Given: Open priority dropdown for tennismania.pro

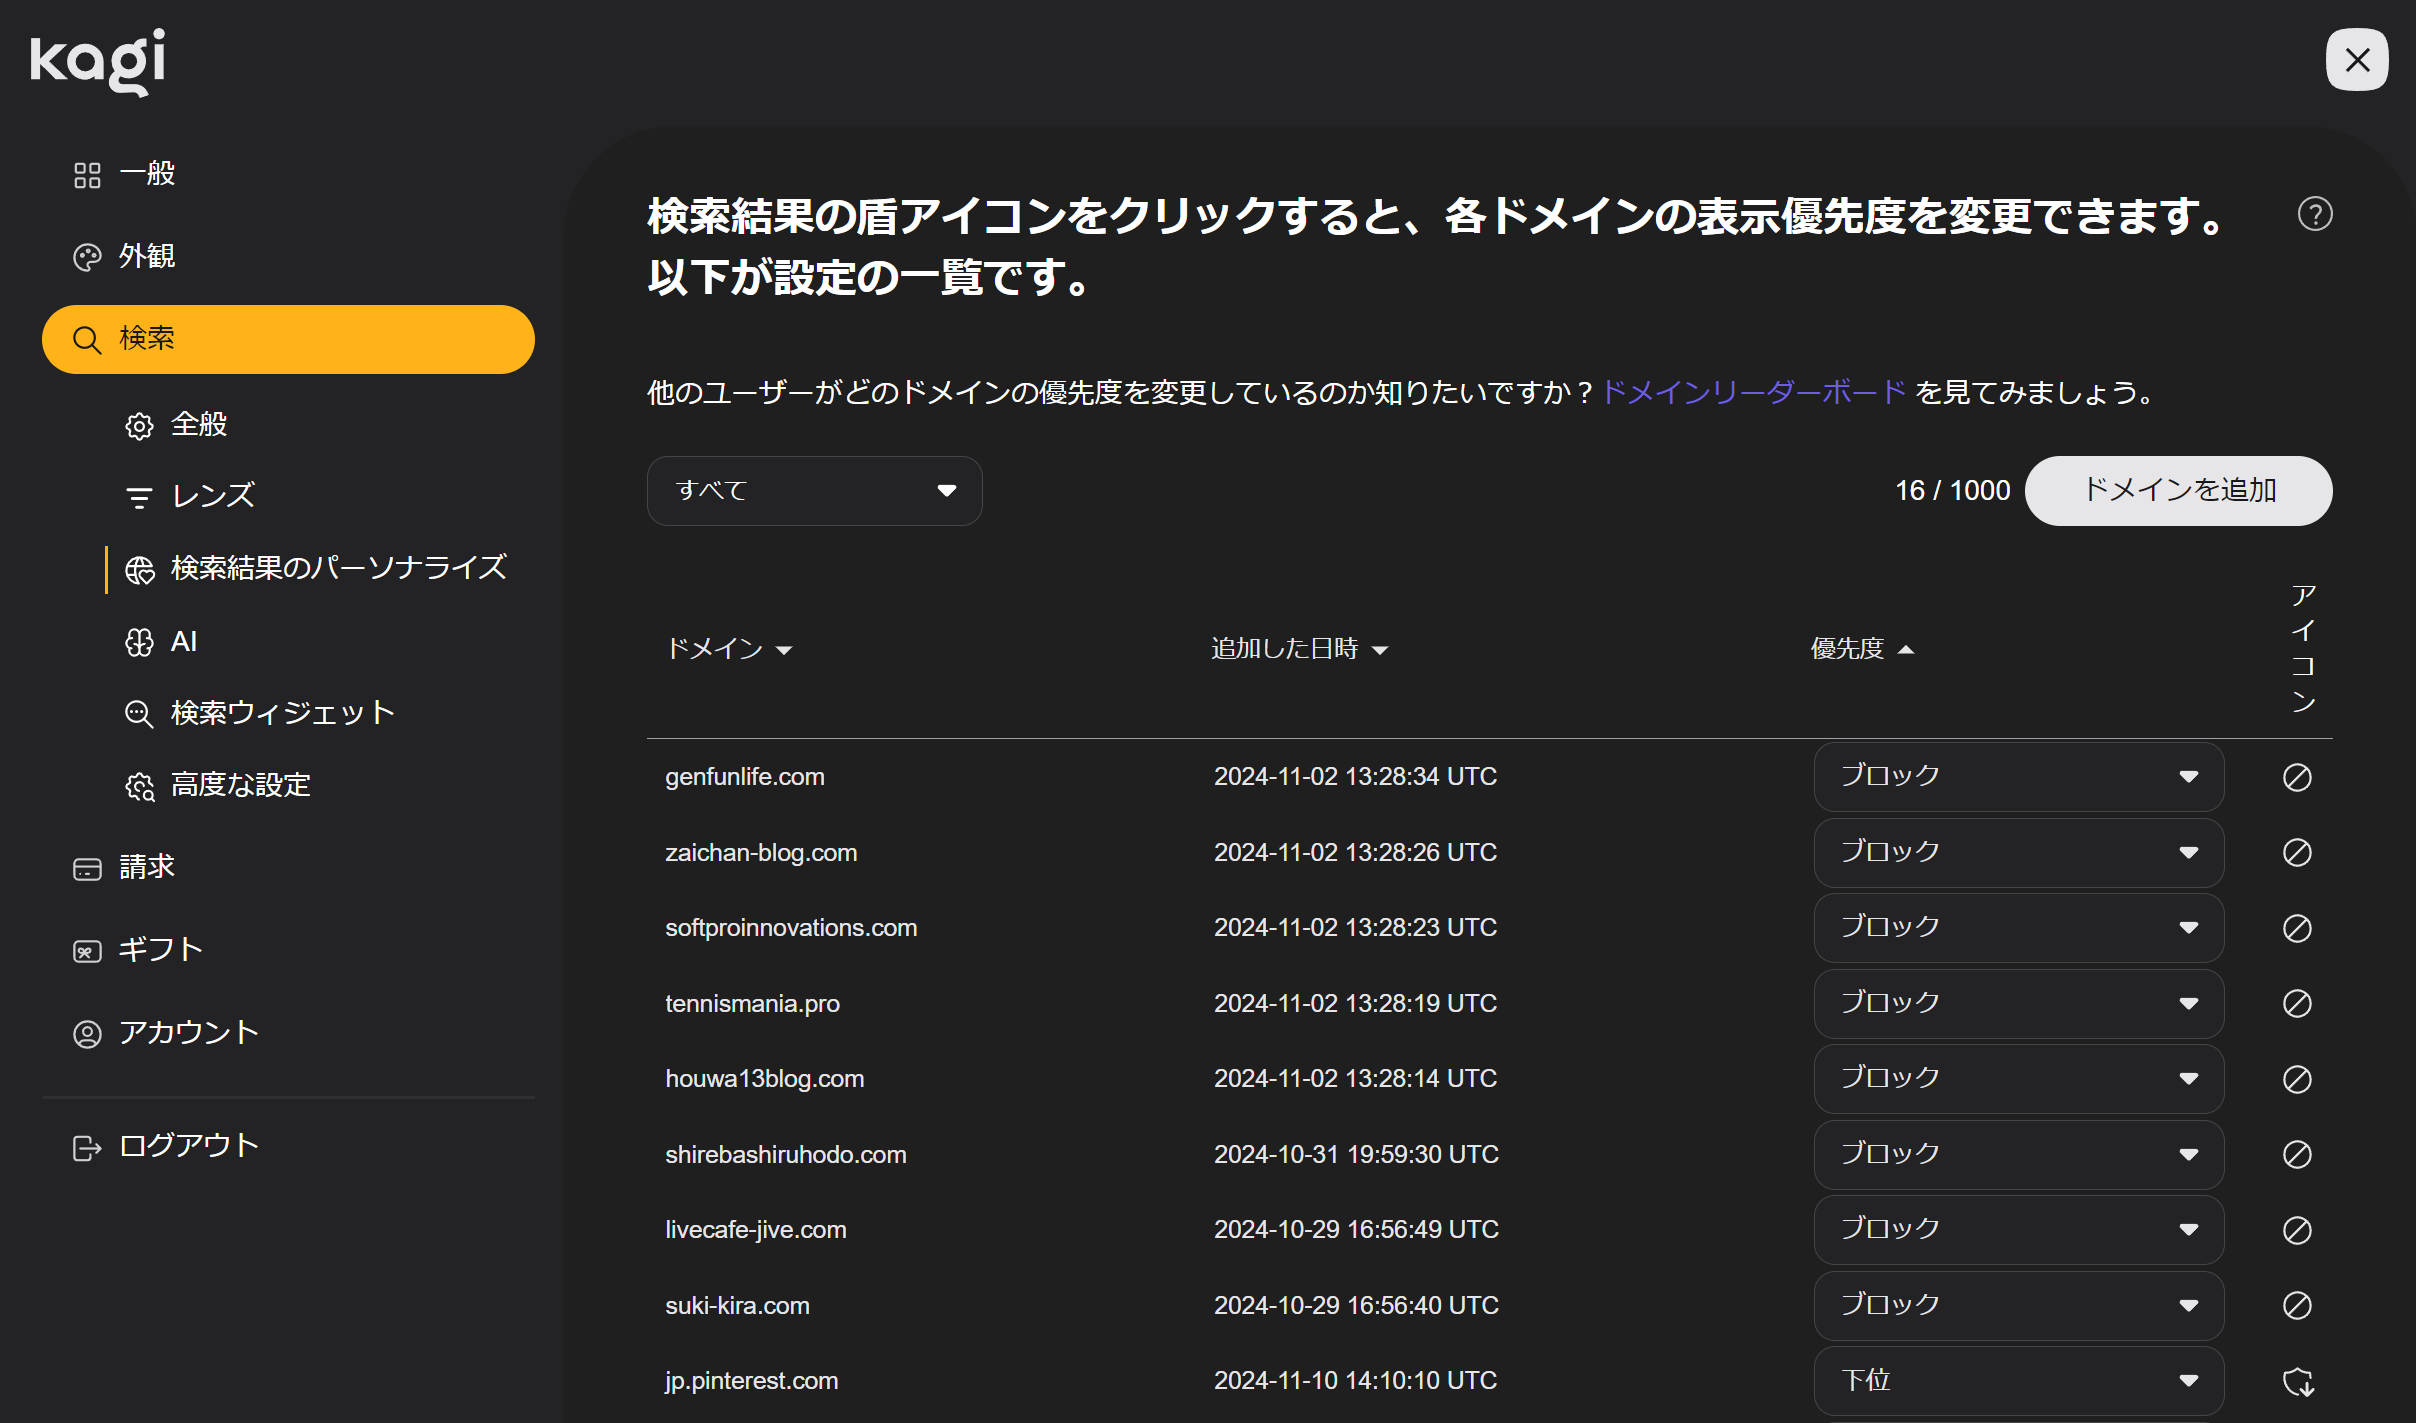Looking at the screenshot, I should [x=2018, y=1003].
